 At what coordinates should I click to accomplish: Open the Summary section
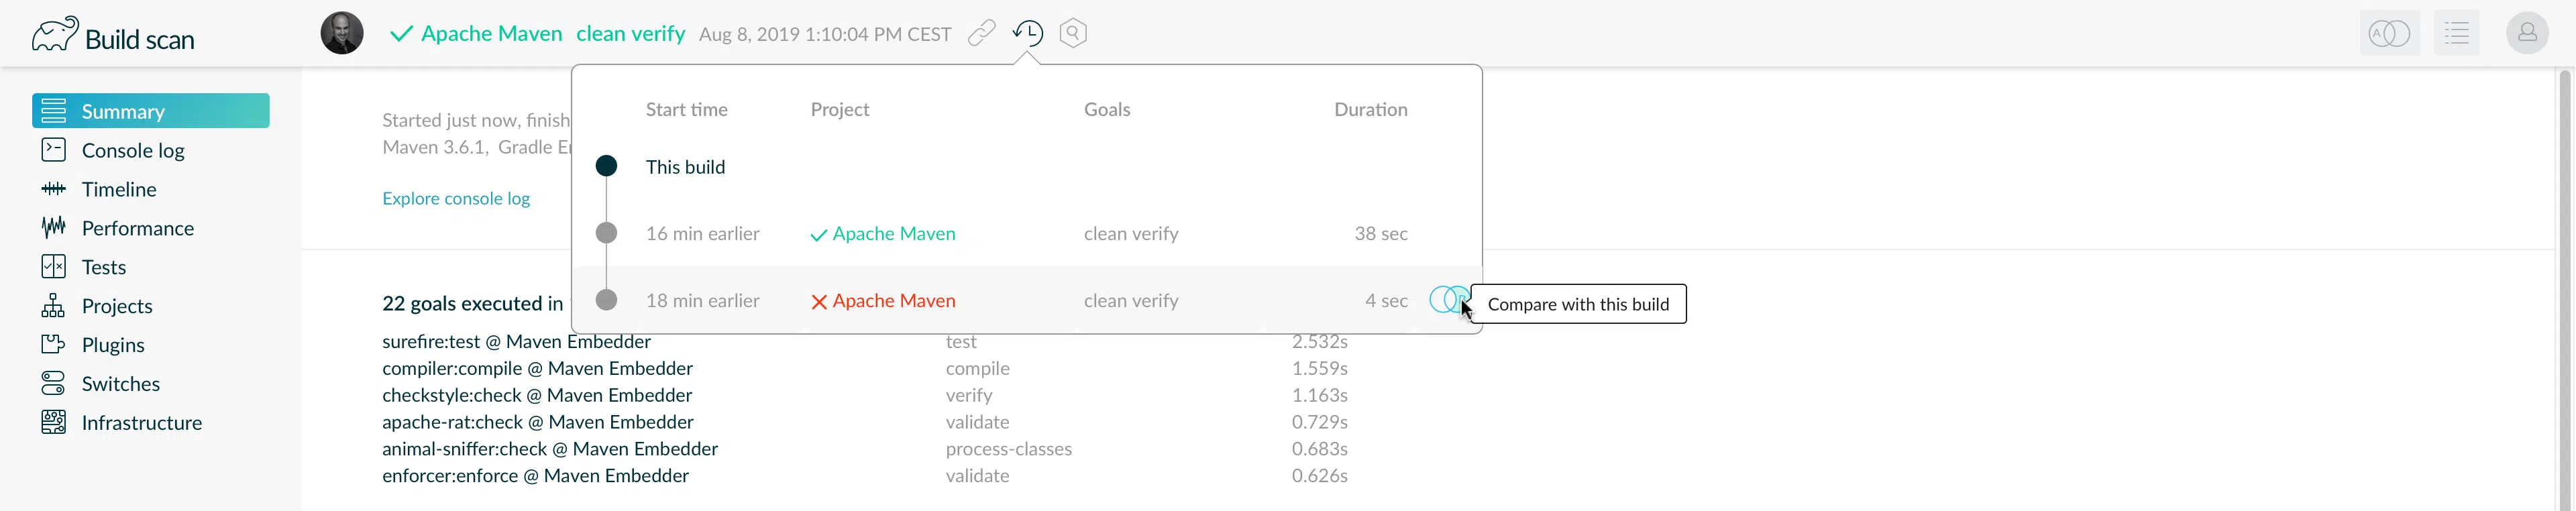point(151,111)
